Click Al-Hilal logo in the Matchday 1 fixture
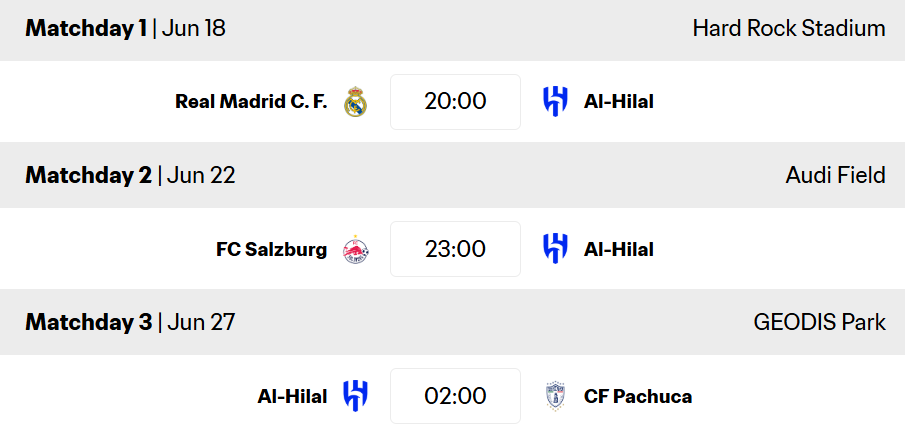The height and width of the screenshot is (436, 905). [x=555, y=102]
